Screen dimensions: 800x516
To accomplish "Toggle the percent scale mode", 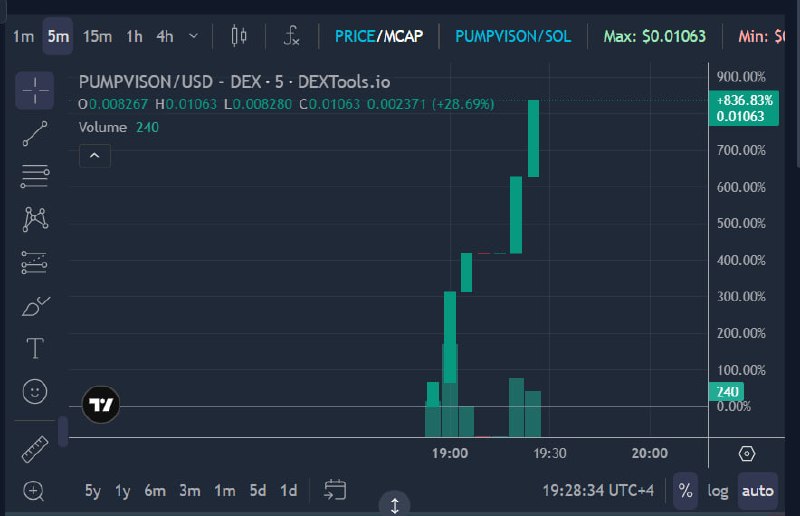I will pyautogui.click(x=685, y=491).
